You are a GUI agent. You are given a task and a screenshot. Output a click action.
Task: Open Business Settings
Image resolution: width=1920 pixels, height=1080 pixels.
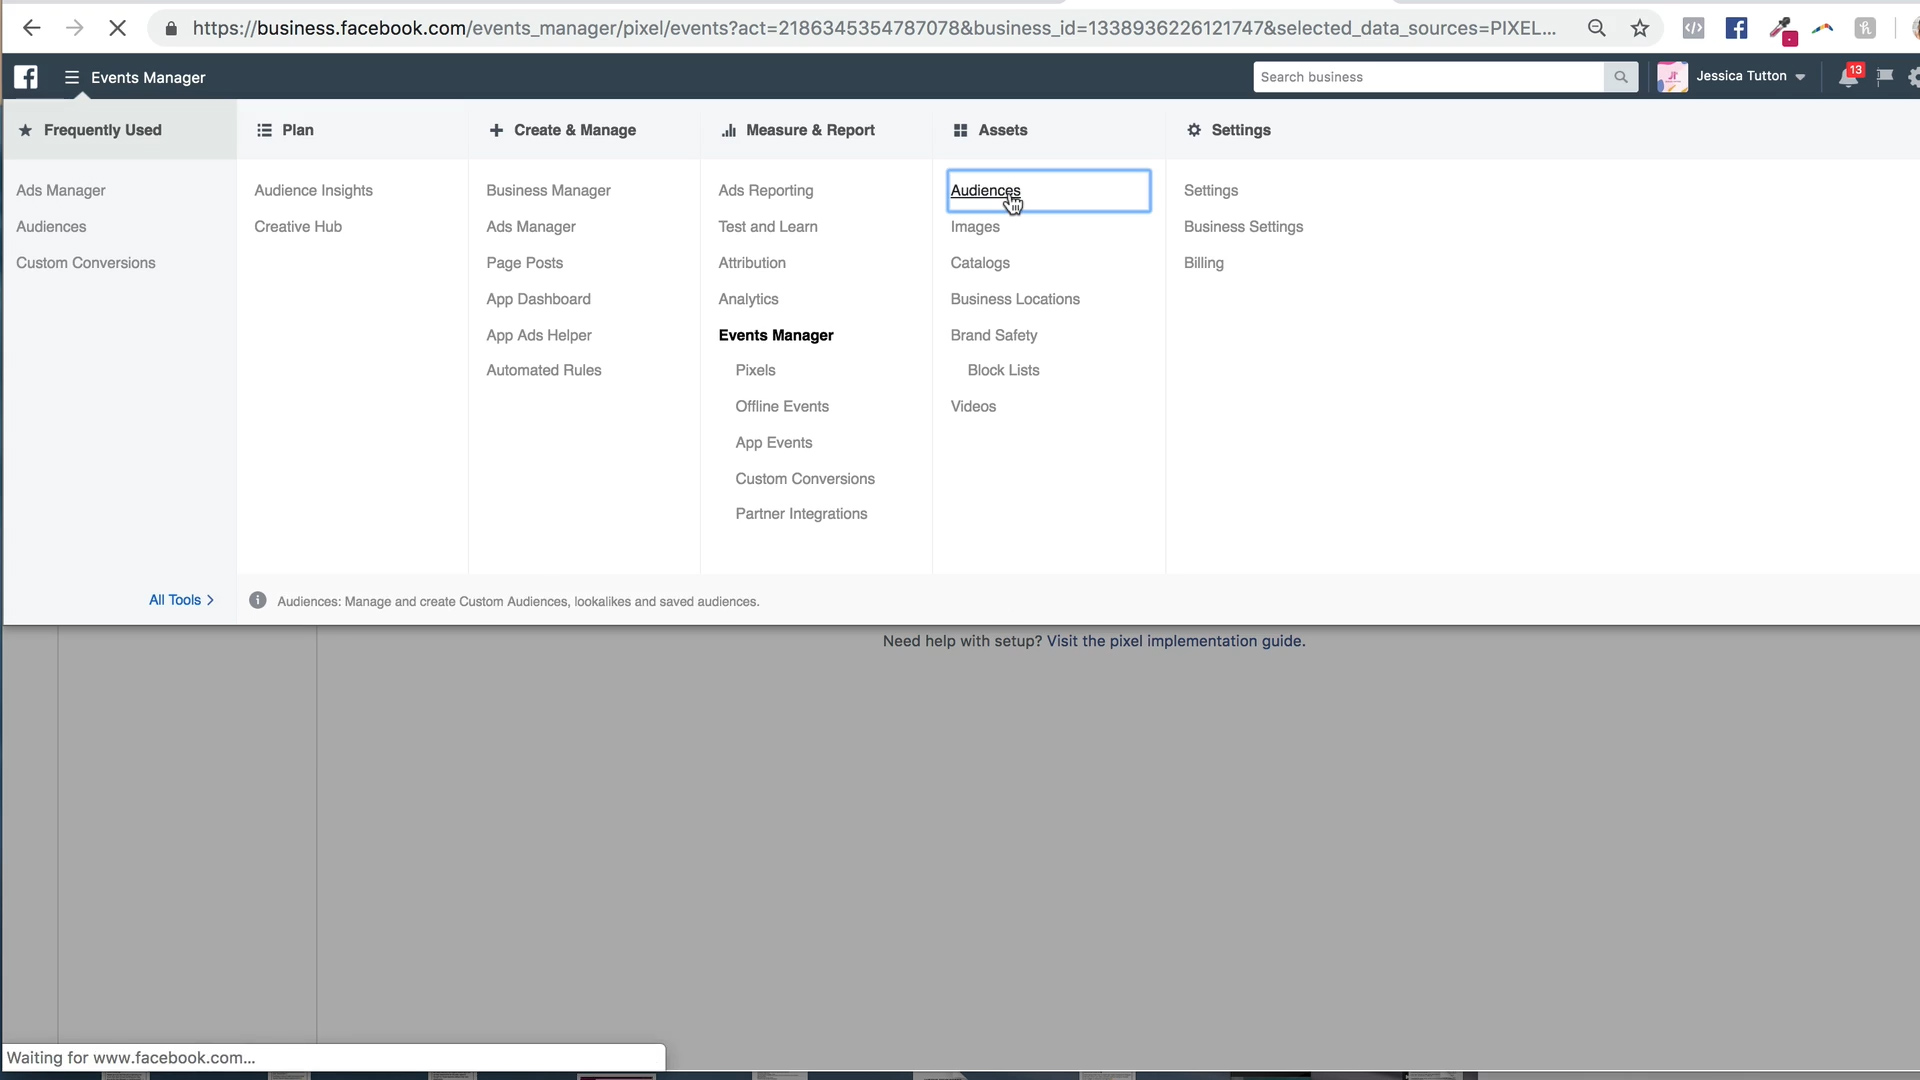point(1243,227)
